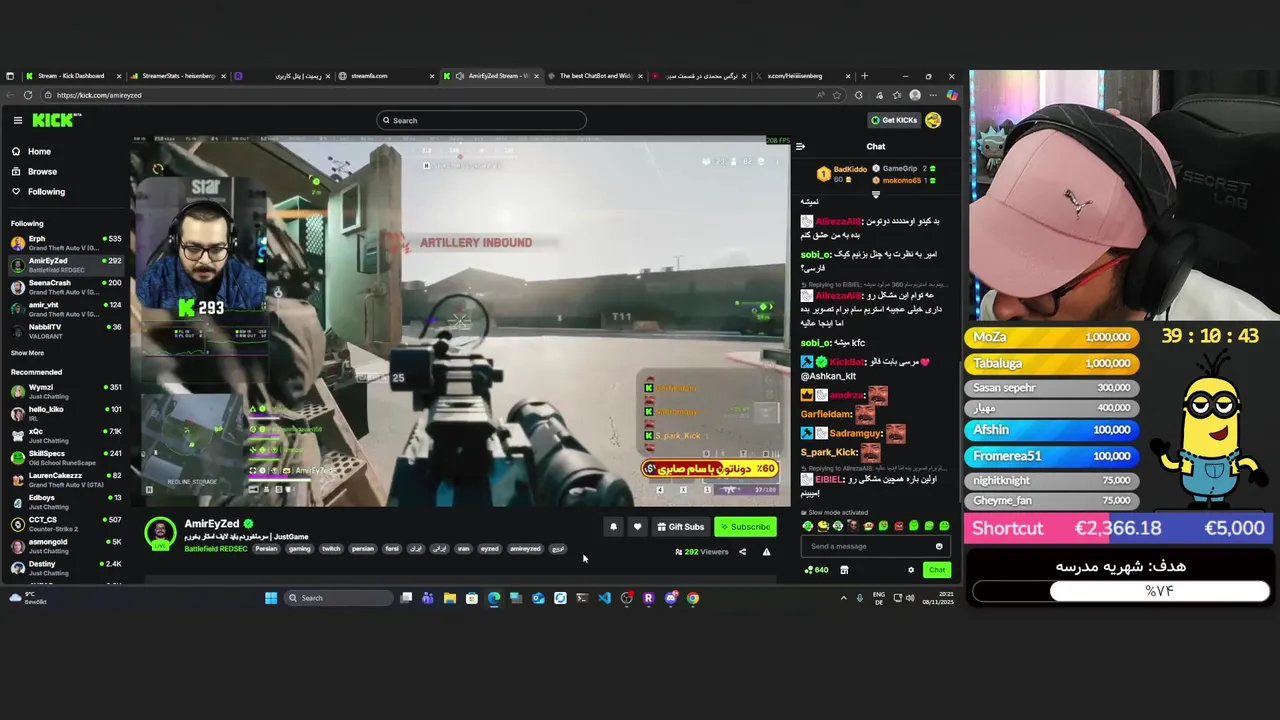Viewport: 1280px width, 720px height.
Task: Open amir_vht channel in sidebar
Action: coord(65,309)
